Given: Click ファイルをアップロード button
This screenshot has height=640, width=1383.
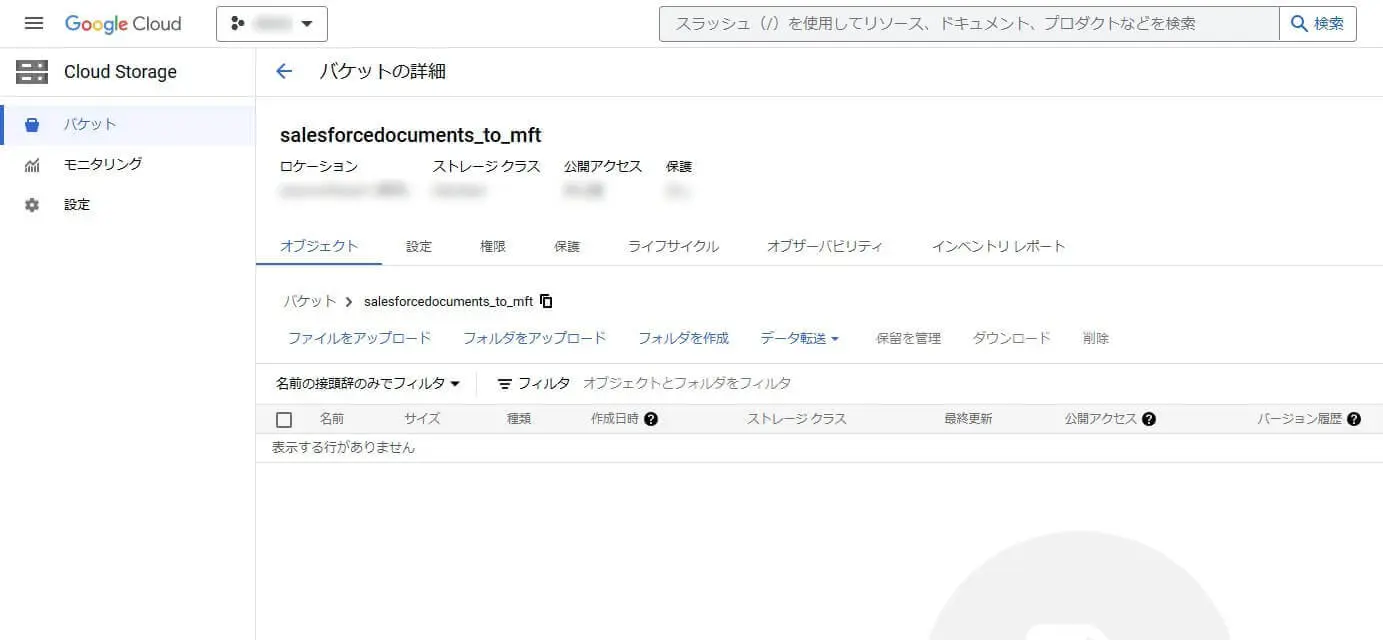Looking at the screenshot, I should point(360,338).
